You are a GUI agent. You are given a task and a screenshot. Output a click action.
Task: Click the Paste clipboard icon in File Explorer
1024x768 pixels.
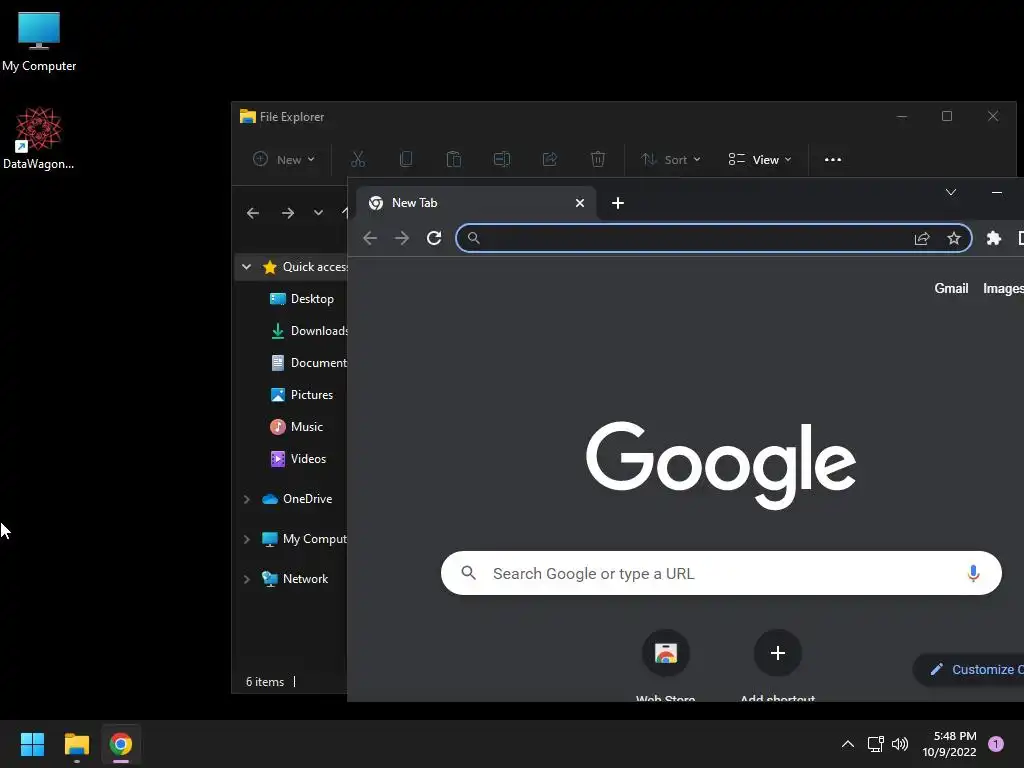point(454,159)
